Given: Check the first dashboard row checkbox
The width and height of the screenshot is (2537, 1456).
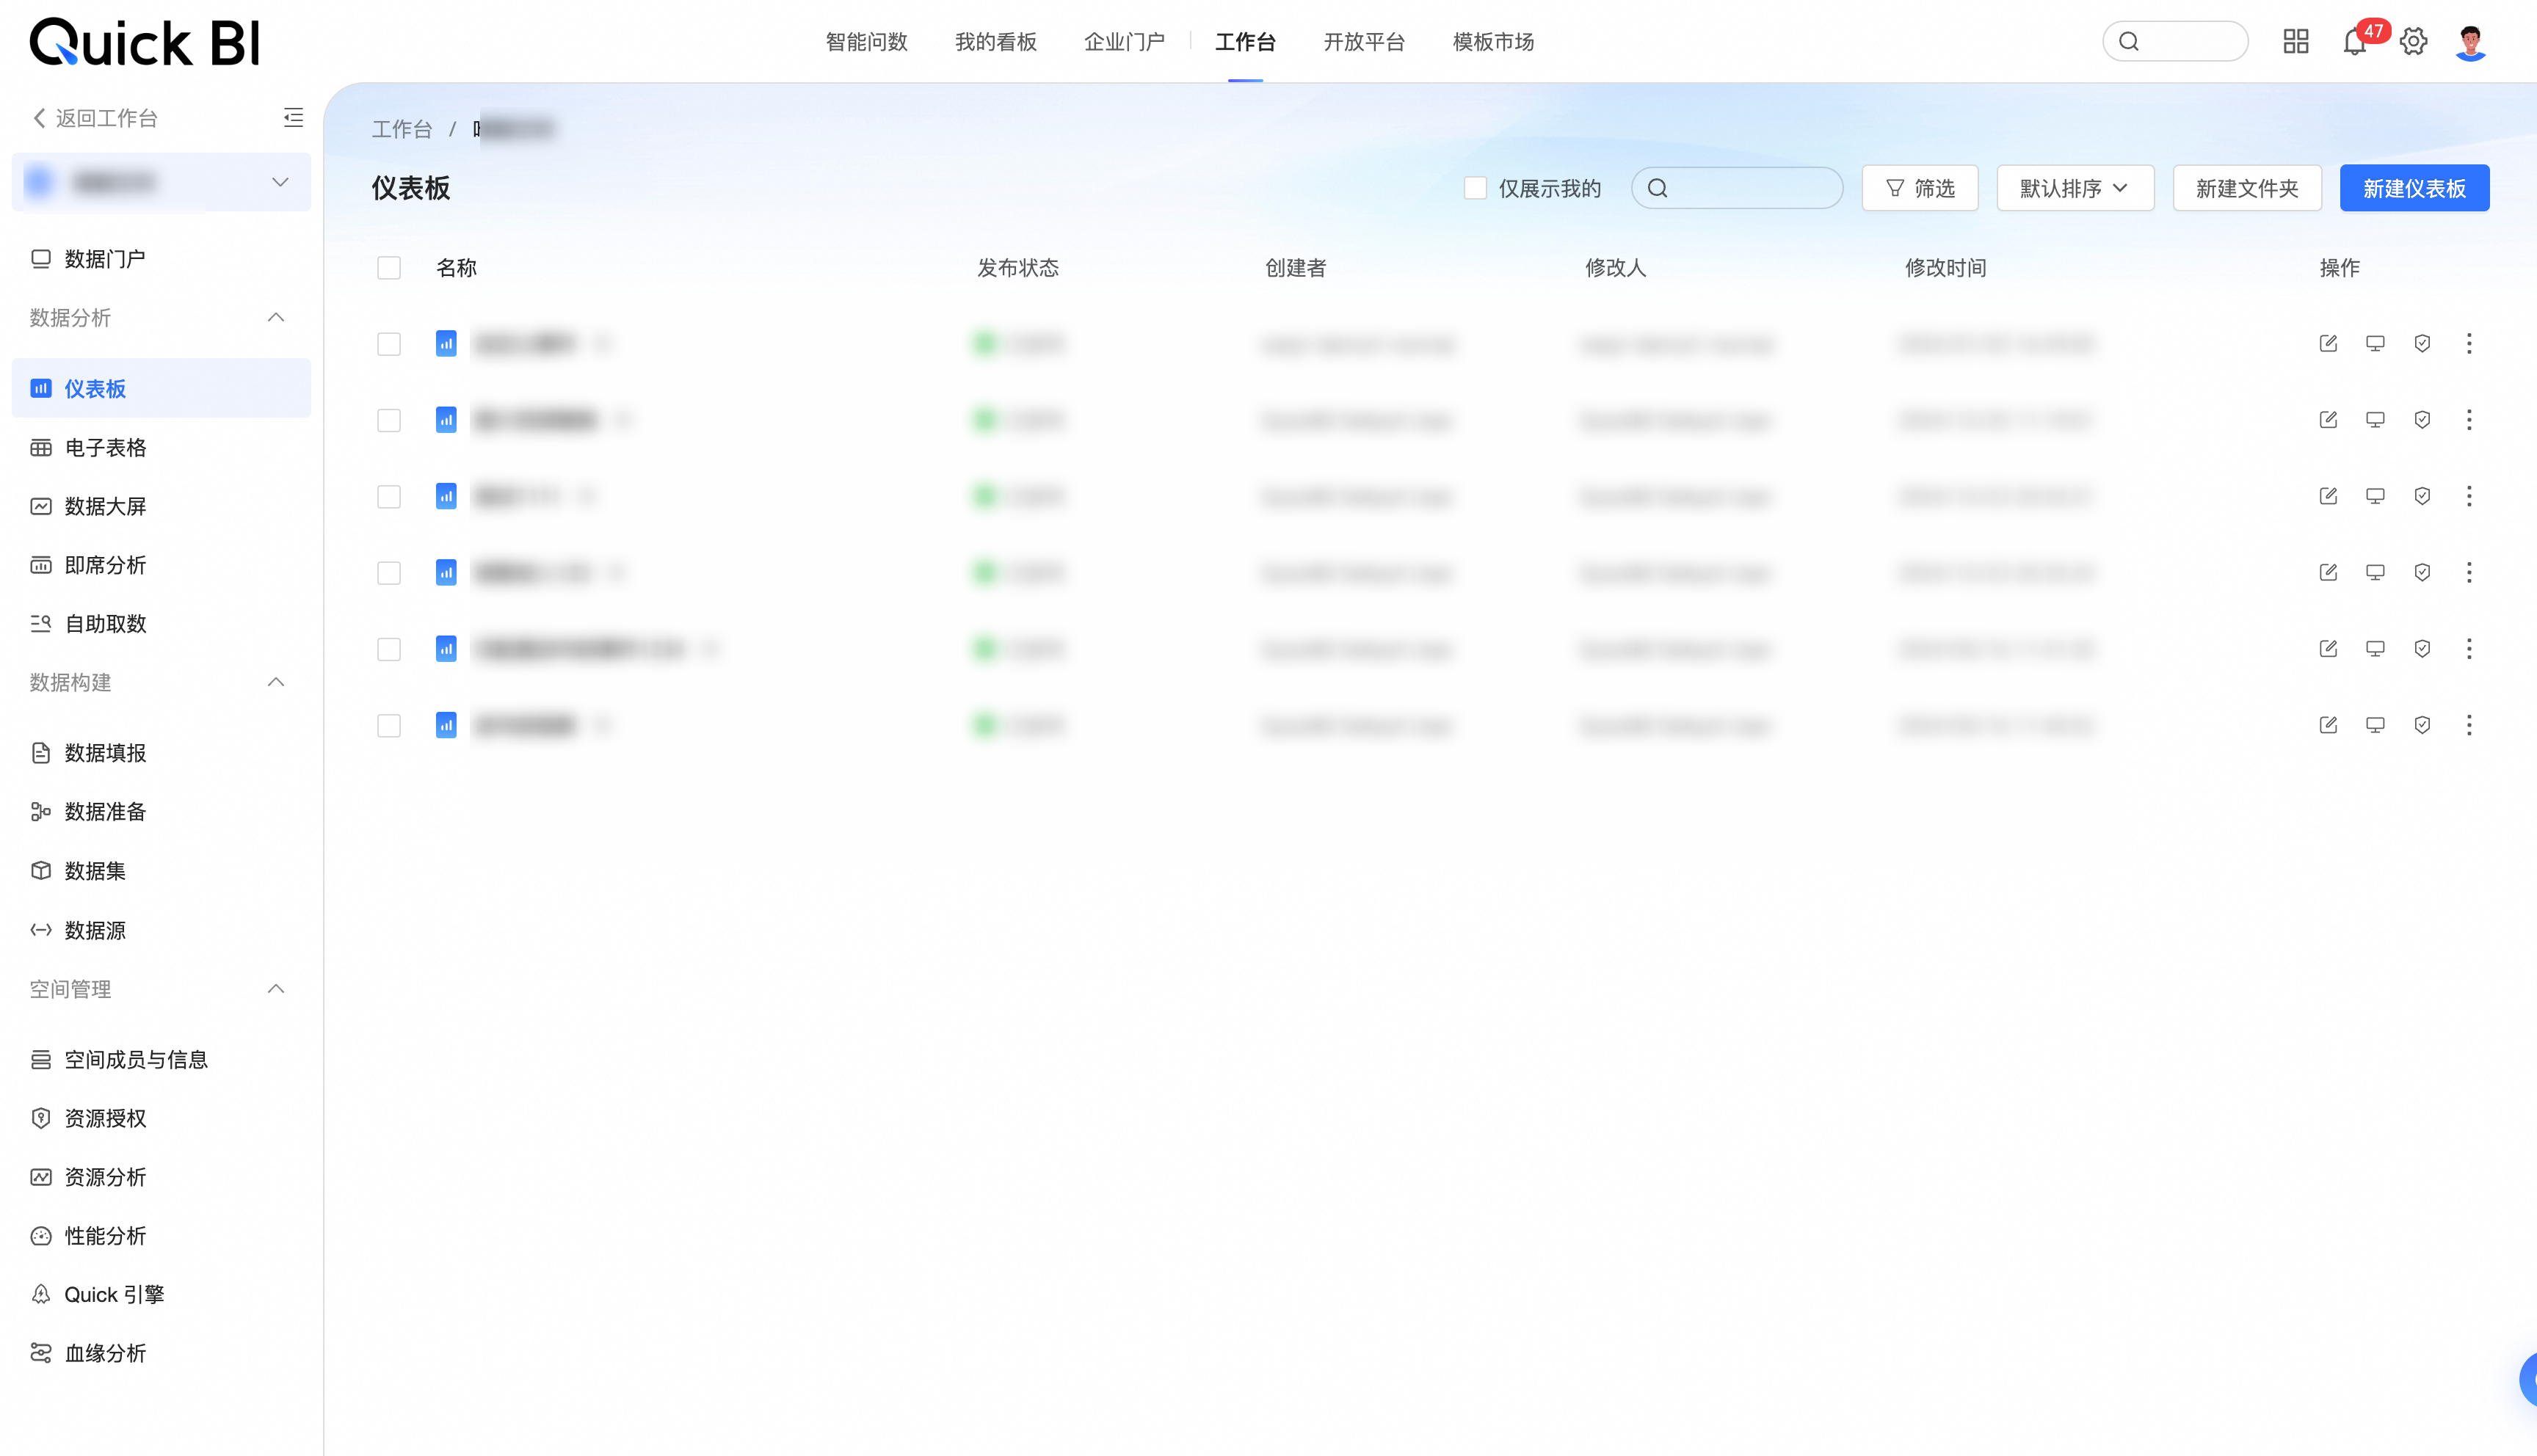Looking at the screenshot, I should click(x=389, y=344).
